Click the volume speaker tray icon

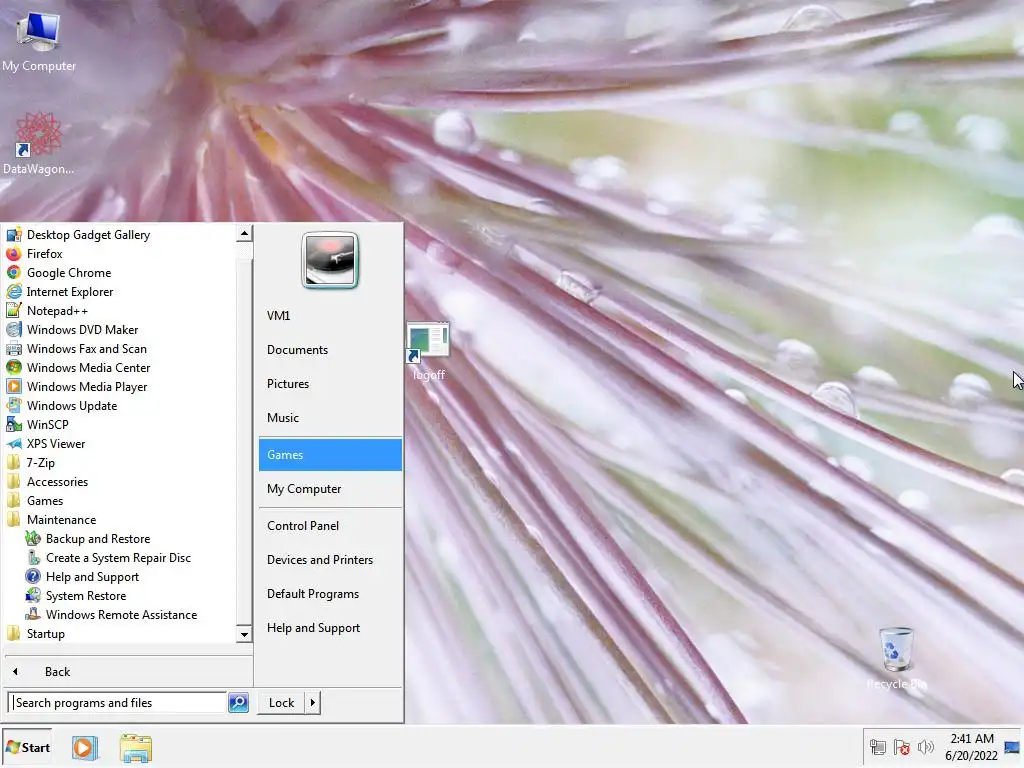(925, 747)
